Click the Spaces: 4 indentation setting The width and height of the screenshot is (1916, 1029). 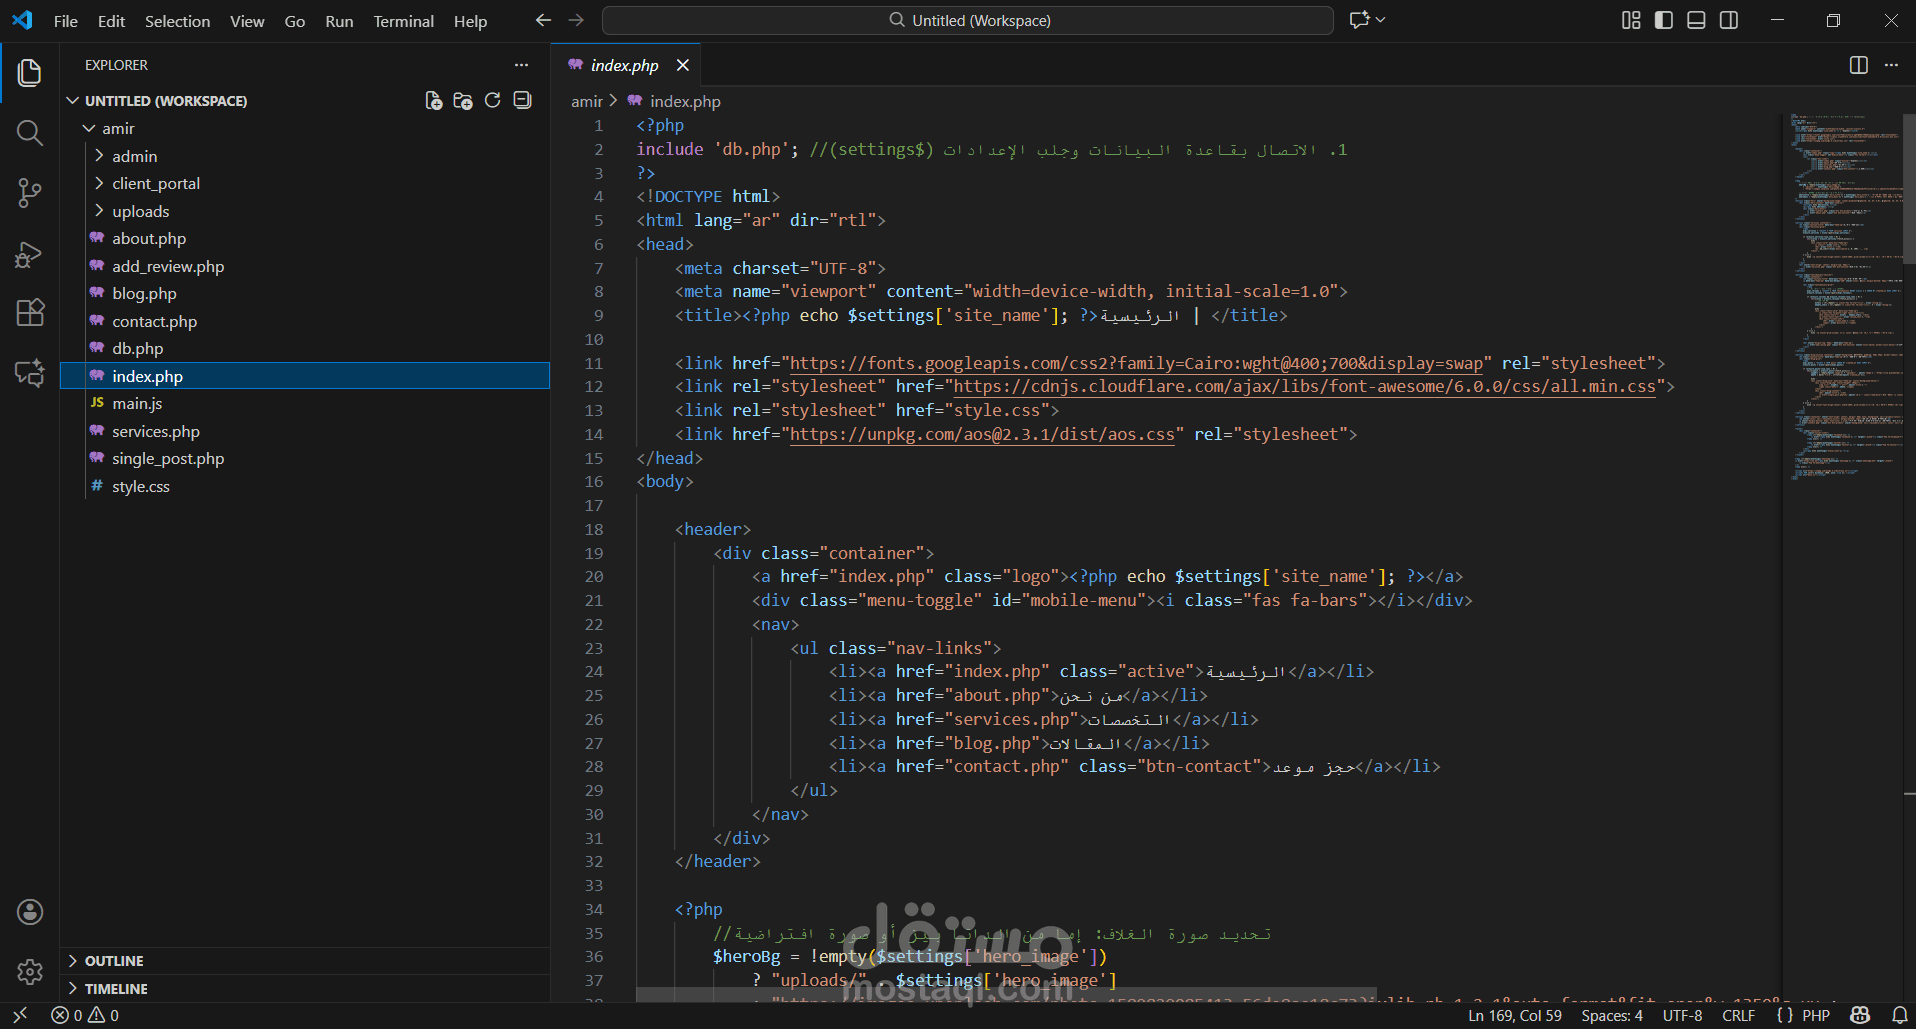pos(1611,1016)
